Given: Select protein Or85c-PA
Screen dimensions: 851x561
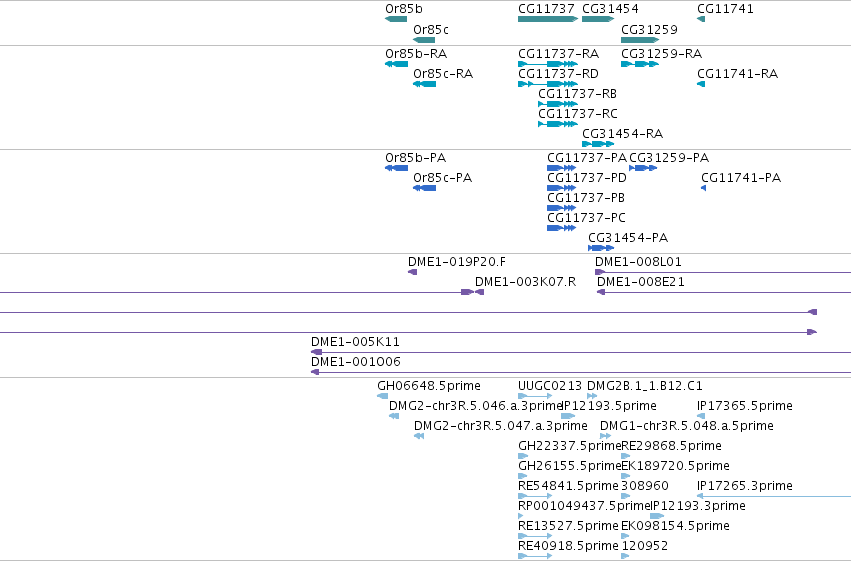Looking at the screenshot, I should (424, 188).
